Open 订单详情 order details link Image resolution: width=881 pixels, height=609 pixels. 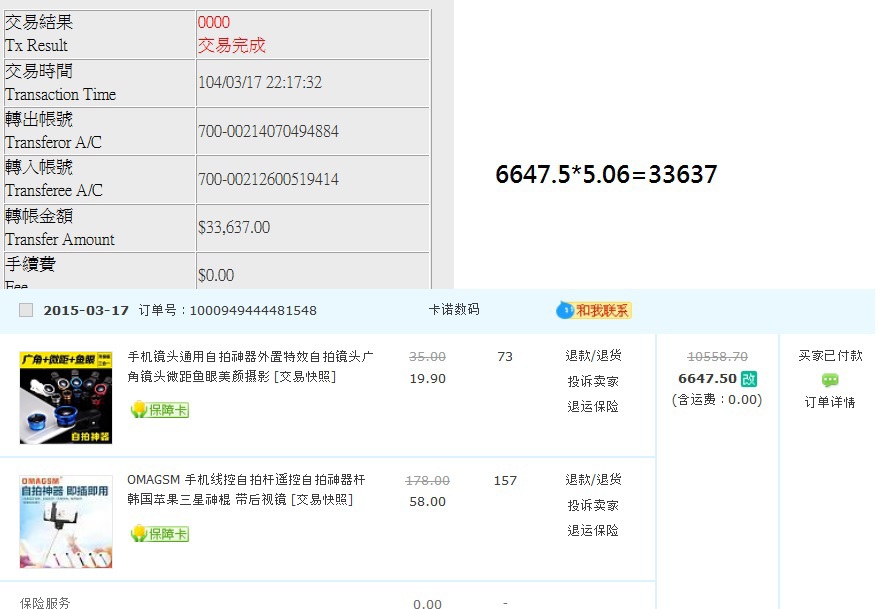point(830,402)
